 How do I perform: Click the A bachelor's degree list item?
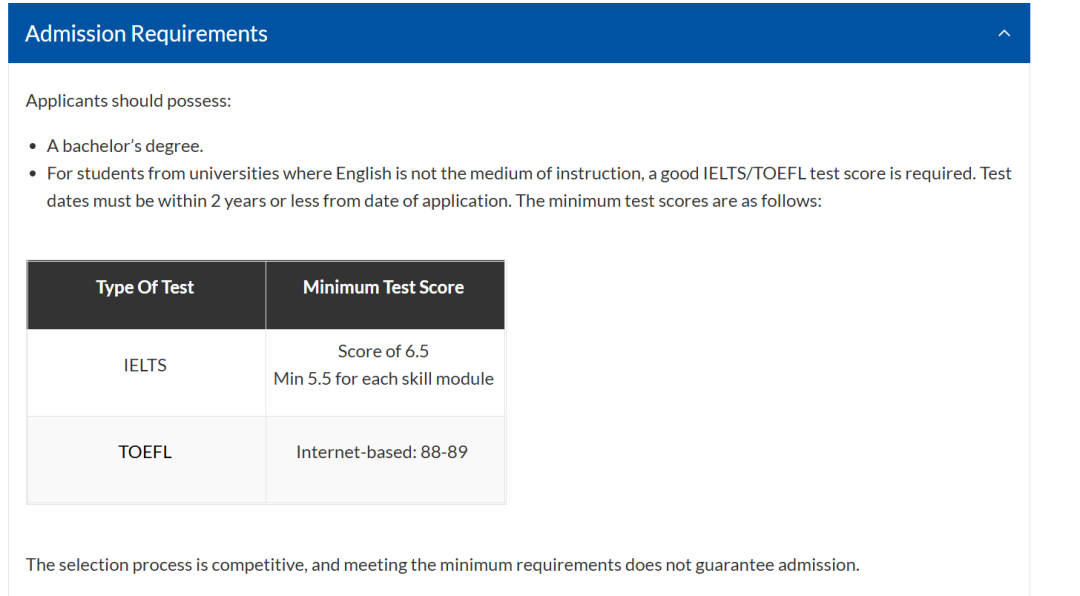(x=125, y=146)
